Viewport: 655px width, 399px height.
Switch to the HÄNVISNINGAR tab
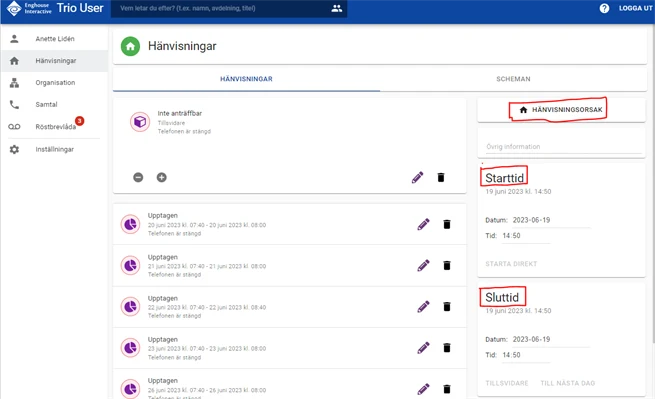tap(246, 79)
